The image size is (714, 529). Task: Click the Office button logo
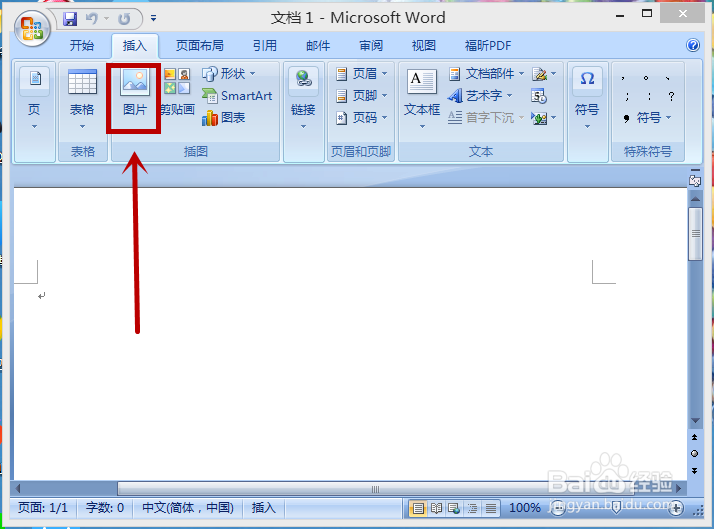(x=32, y=29)
